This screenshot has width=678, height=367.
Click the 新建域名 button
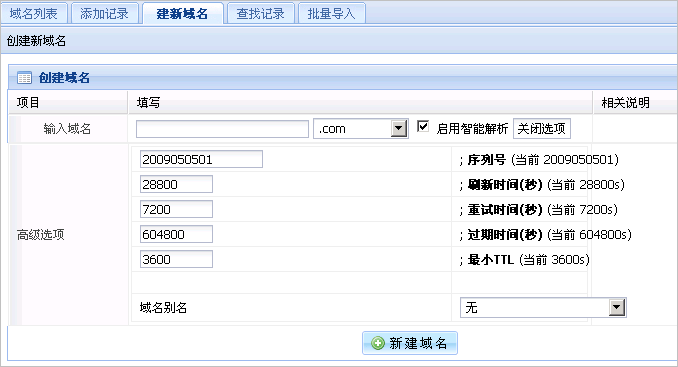[x=410, y=343]
